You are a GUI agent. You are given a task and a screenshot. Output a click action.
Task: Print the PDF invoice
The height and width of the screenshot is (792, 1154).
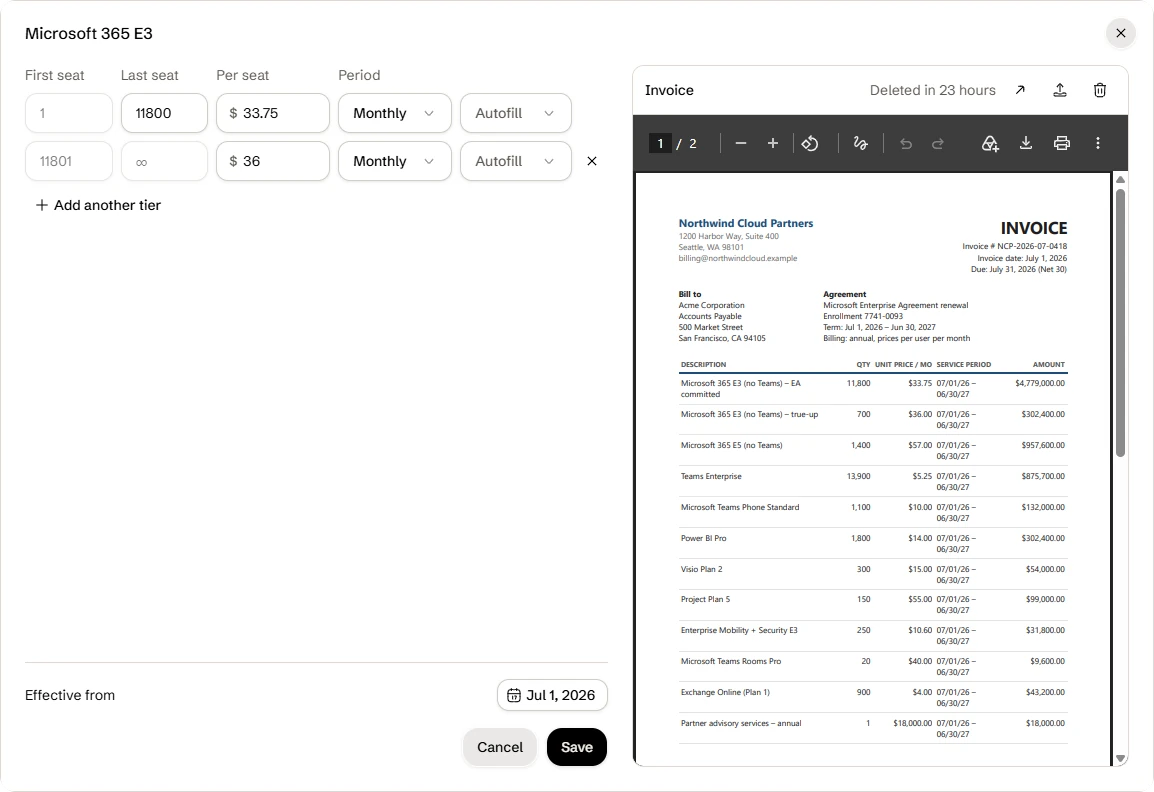tap(1061, 144)
